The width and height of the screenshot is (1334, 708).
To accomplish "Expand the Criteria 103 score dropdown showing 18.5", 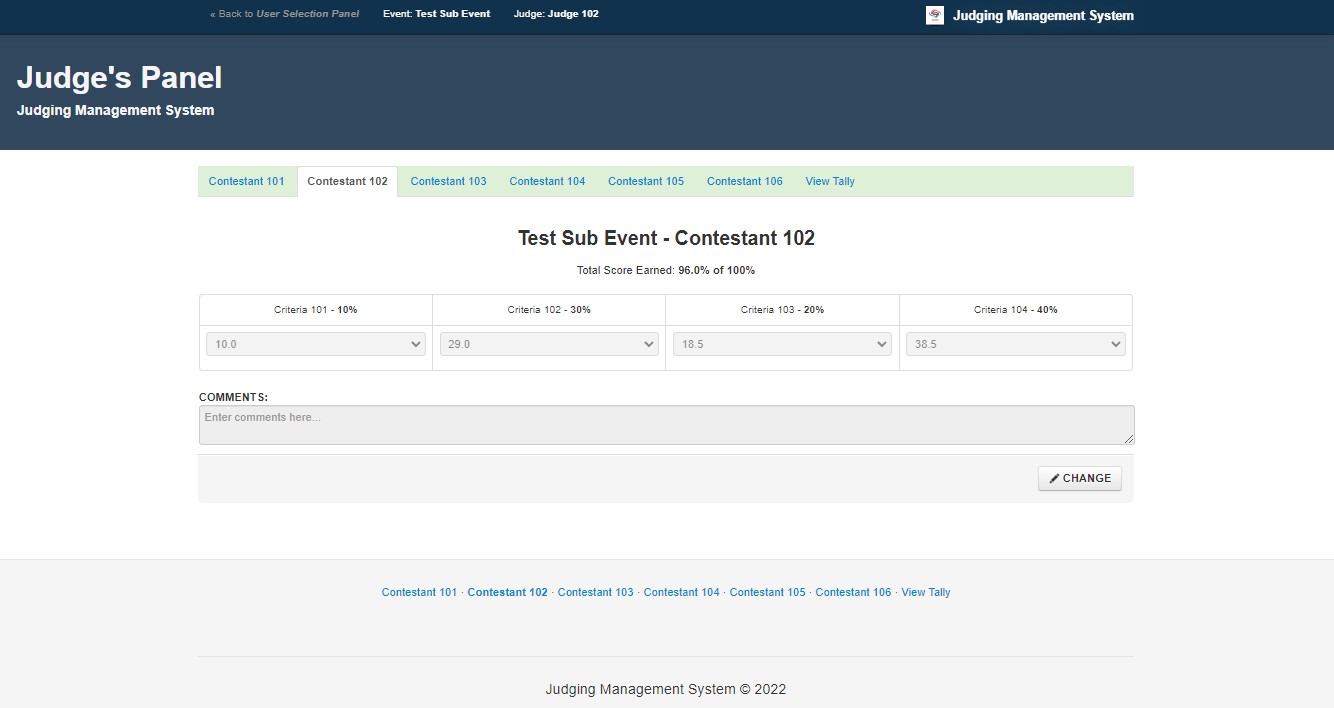I will [782, 344].
